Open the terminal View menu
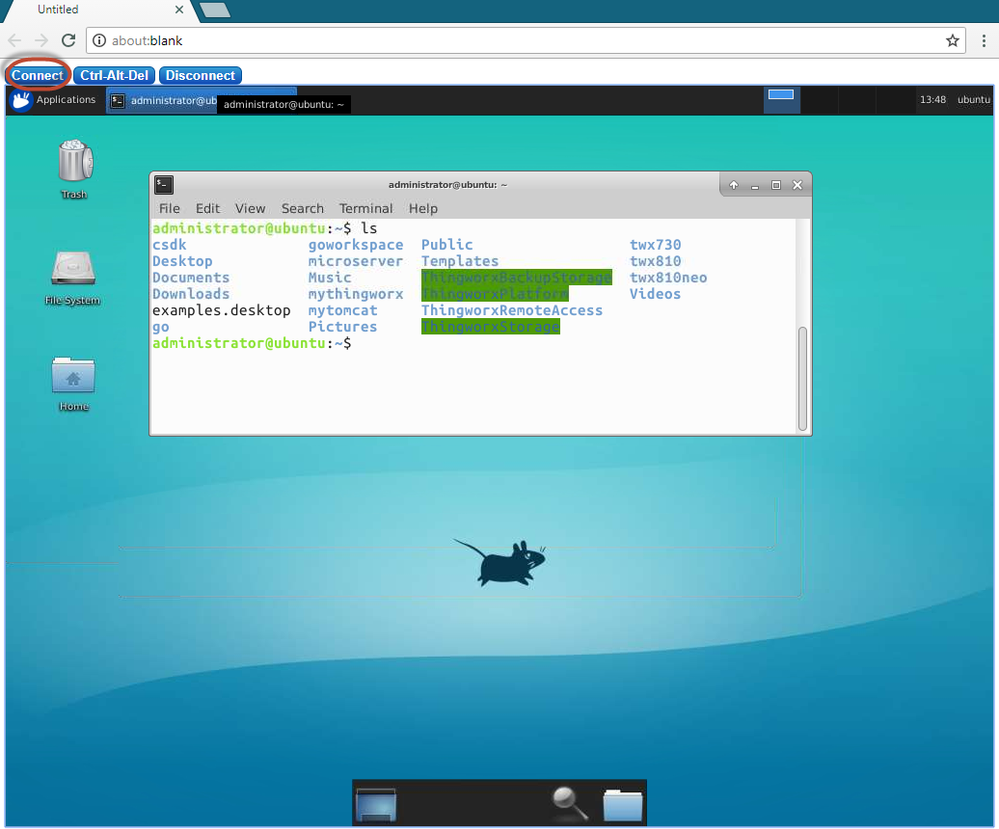Screen dimensions: 999x829 (x=250, y=208)
